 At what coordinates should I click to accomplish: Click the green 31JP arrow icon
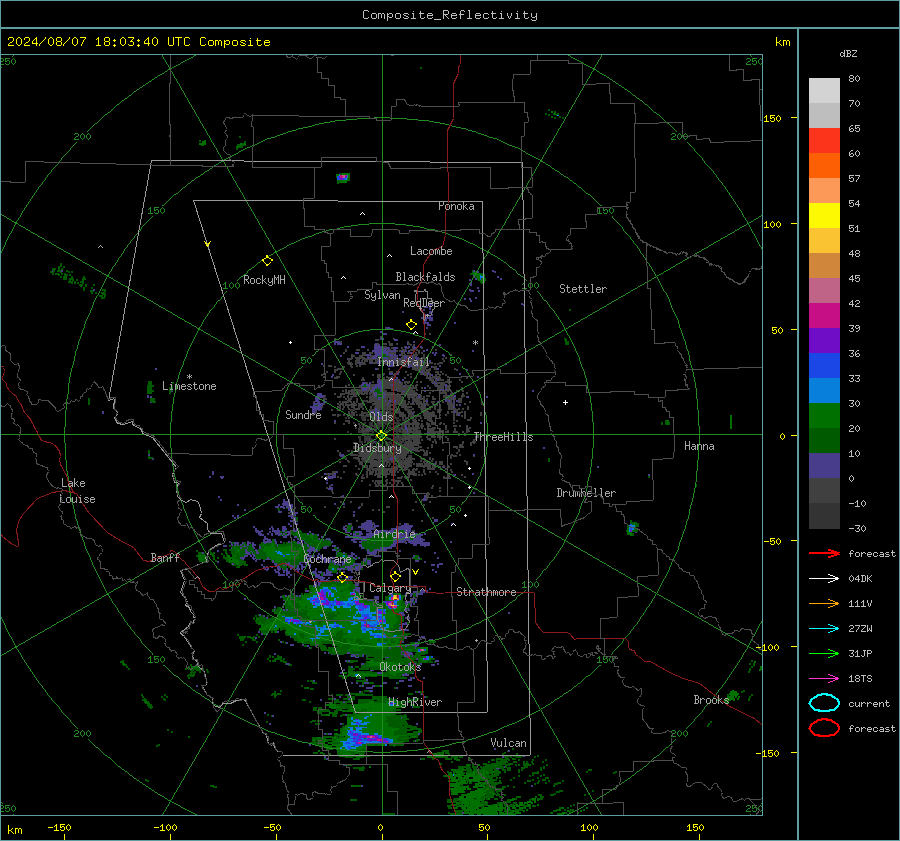tap(824, 653)
